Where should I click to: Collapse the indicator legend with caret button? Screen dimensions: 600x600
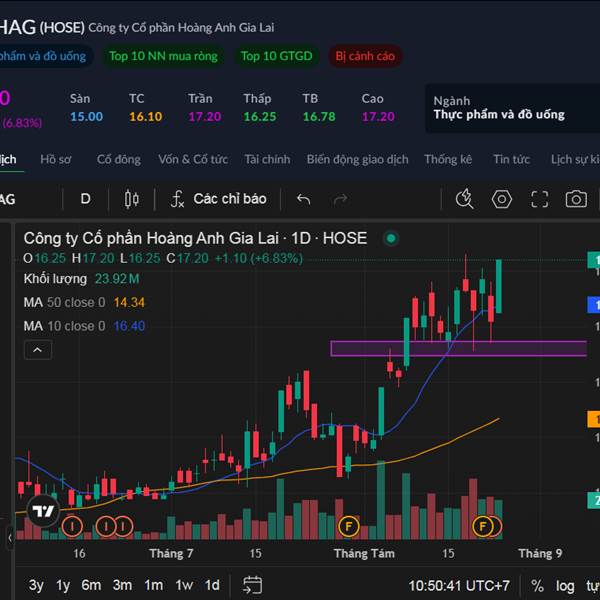(38, 350)
